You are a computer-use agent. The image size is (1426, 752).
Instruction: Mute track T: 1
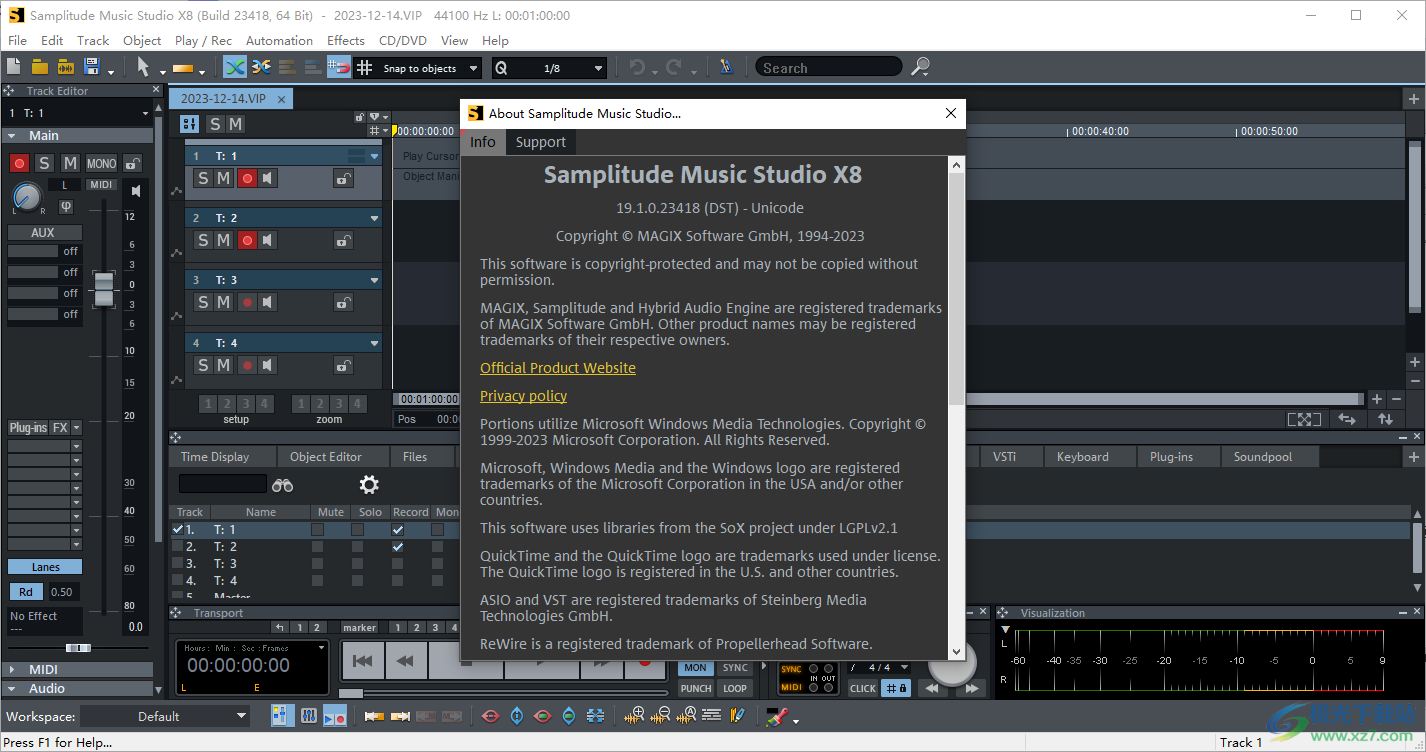pos(224,178)
